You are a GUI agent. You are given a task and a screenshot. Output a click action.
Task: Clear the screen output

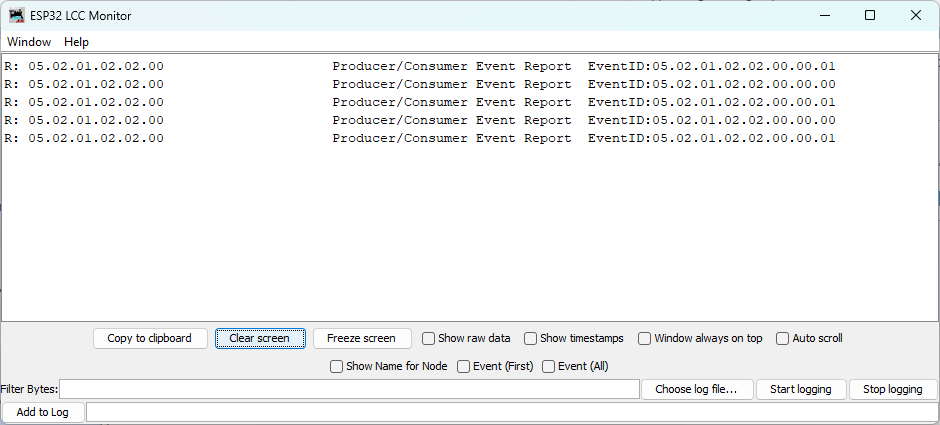[x=260, y=338]
